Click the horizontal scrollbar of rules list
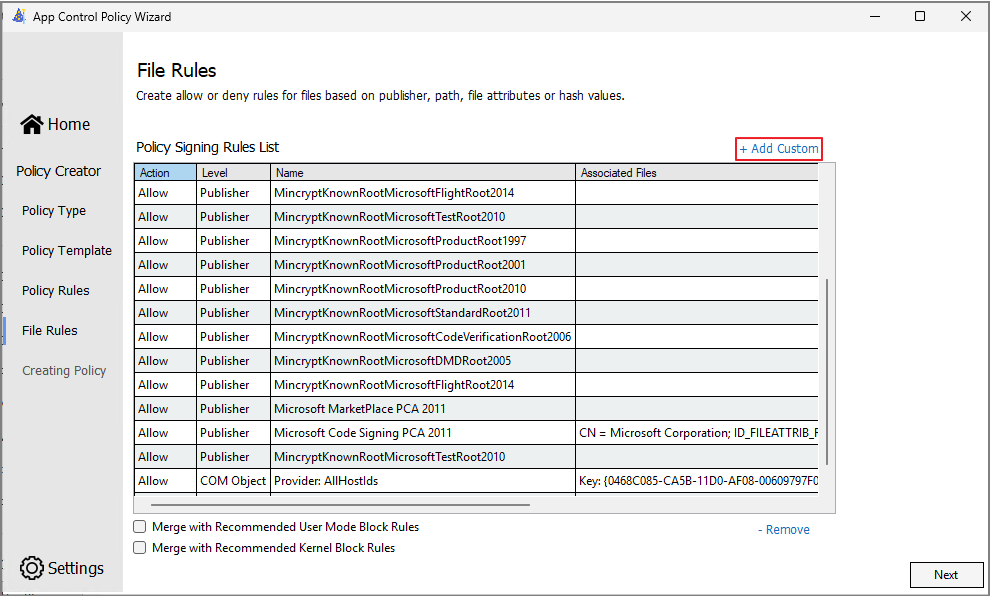Image resolution: width=990 pixels, height=596 pixels. pos(340,504)
